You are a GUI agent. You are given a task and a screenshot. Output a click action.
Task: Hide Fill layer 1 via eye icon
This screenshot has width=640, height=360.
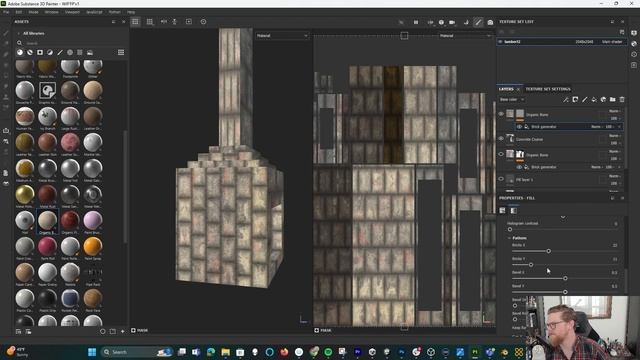pyautogui.click(x=501, y=179)
